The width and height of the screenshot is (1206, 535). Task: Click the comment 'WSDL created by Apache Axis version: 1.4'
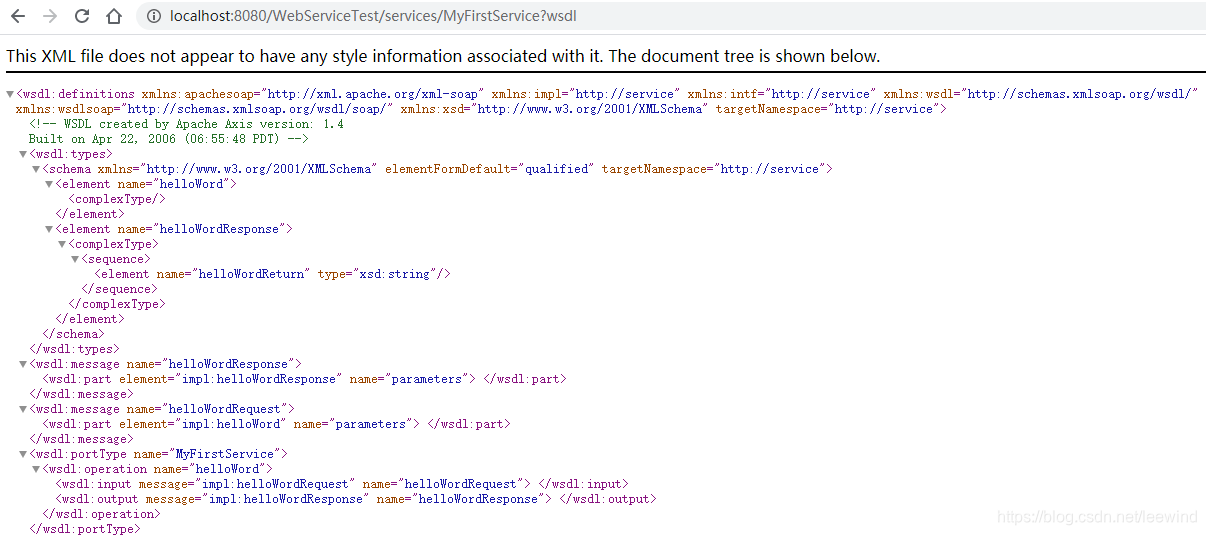point(186,124)
